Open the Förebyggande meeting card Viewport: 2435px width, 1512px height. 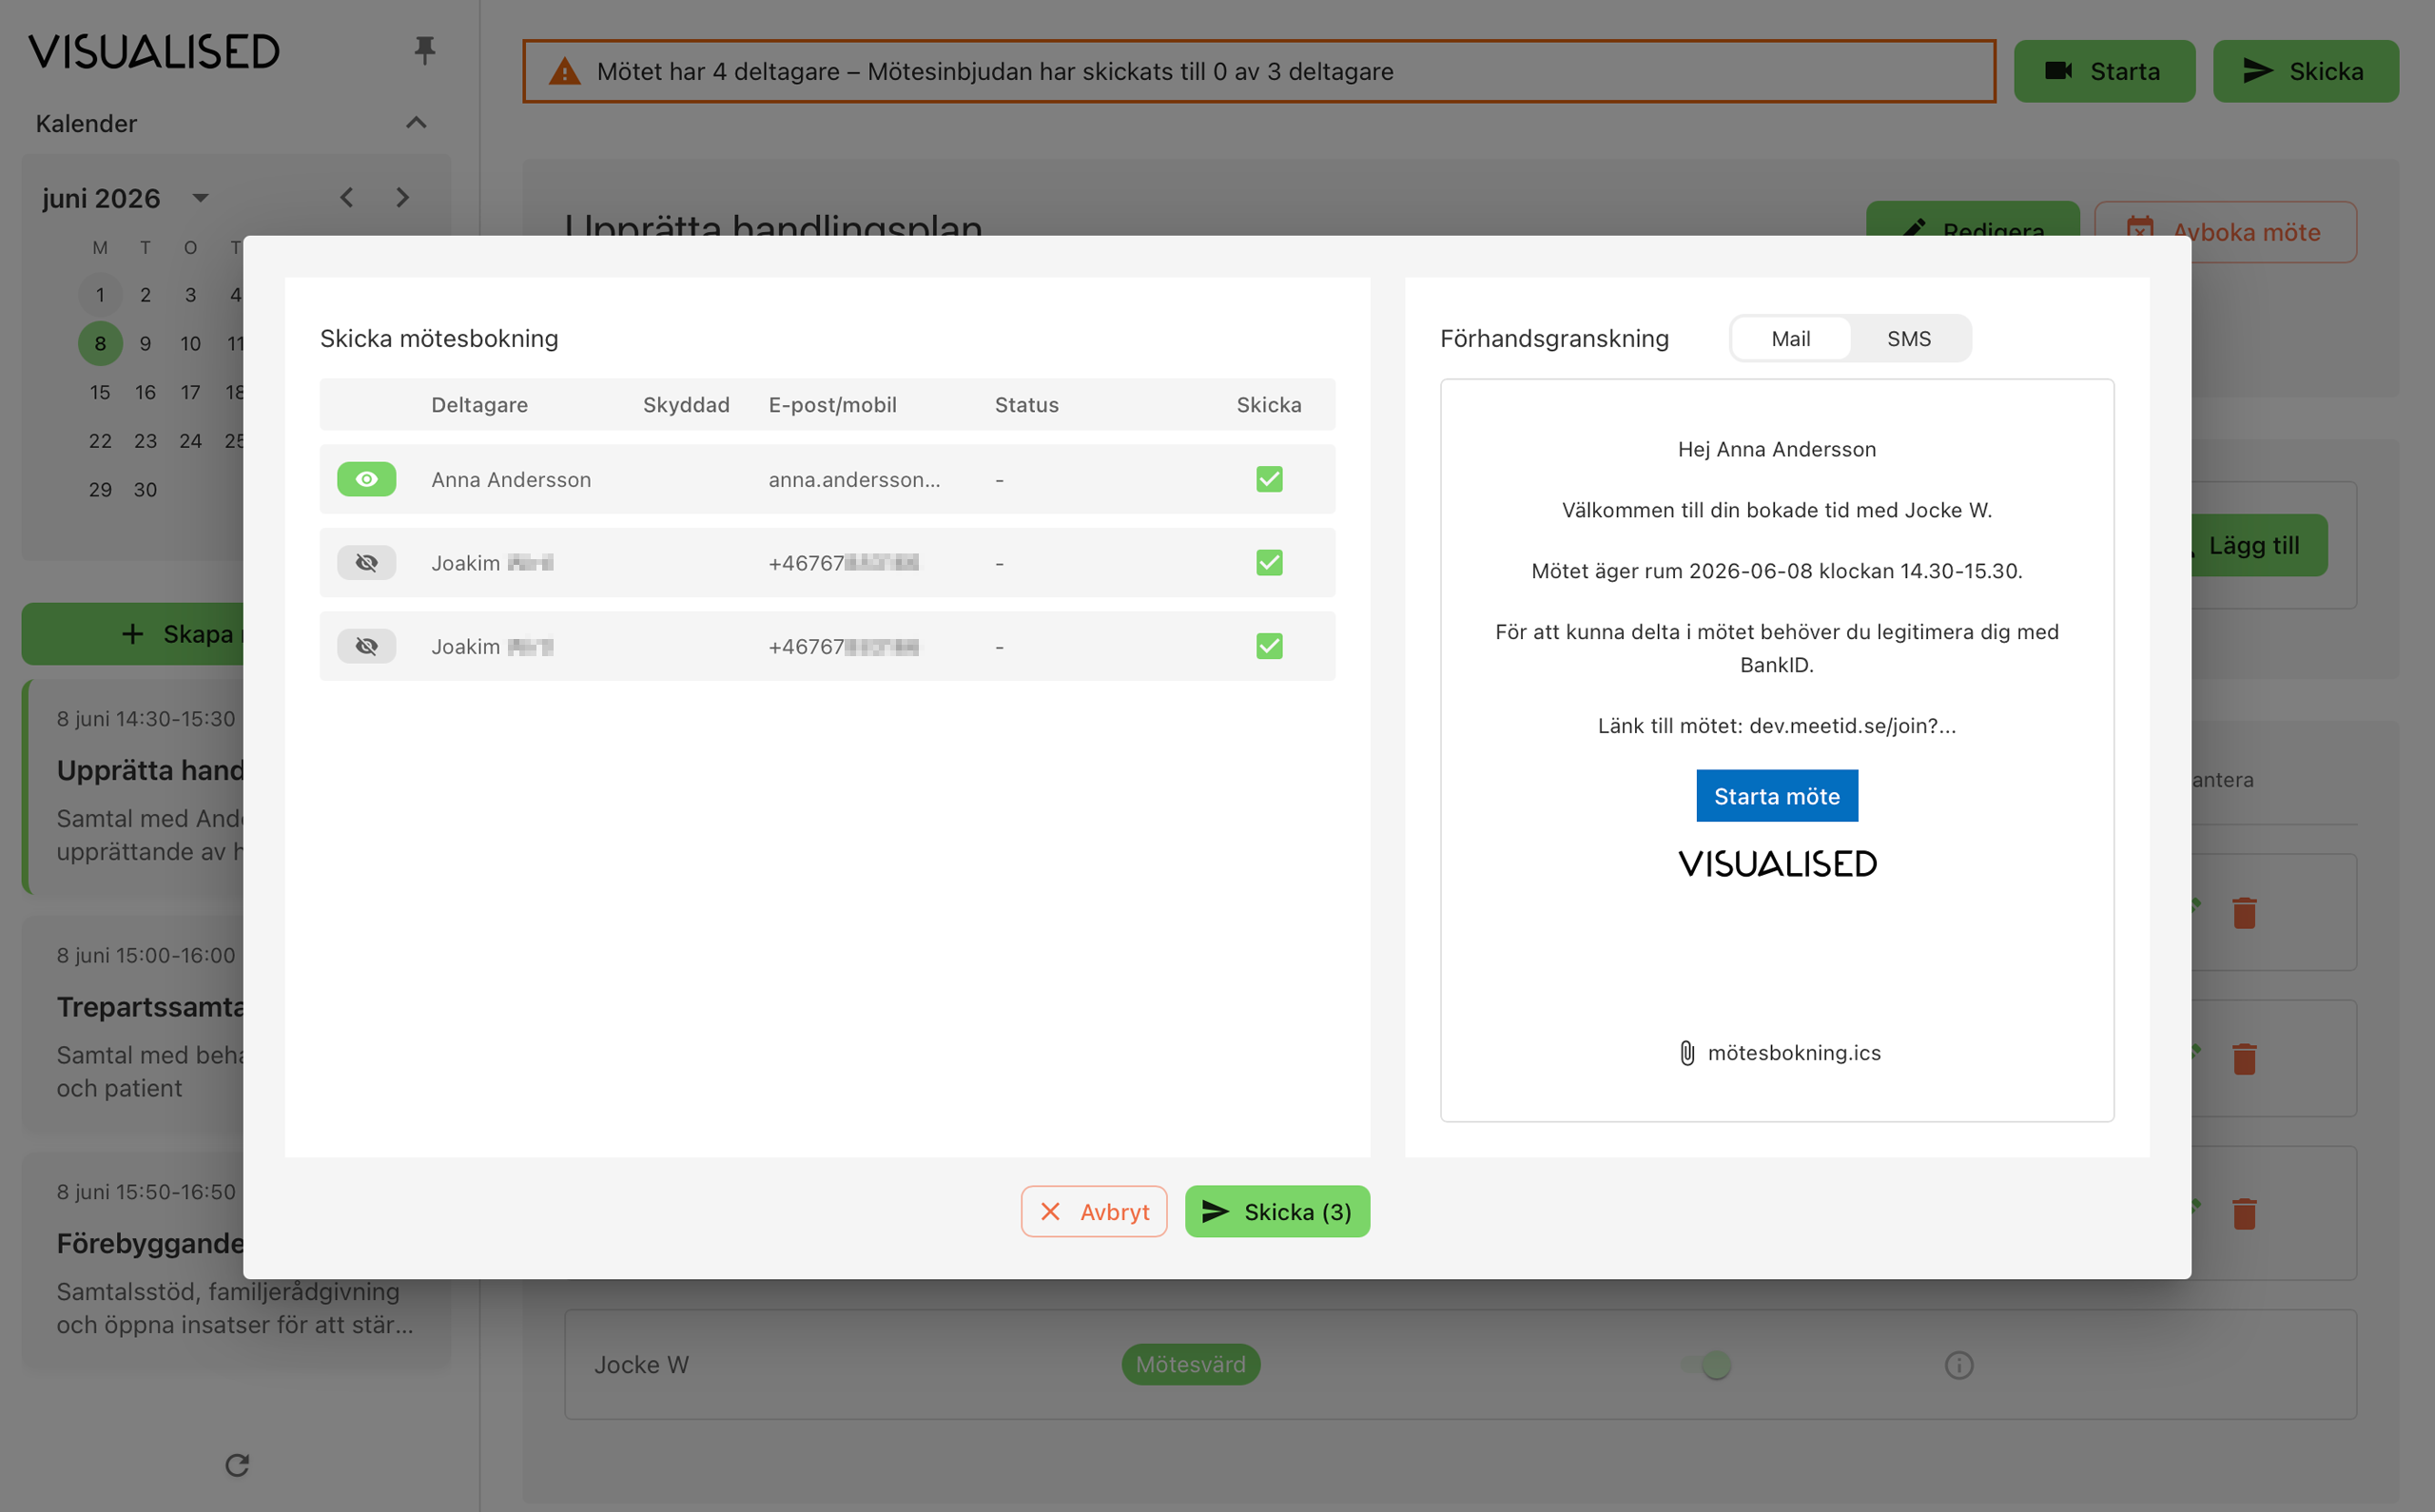pyautogui.click(x=236, y=1260)
